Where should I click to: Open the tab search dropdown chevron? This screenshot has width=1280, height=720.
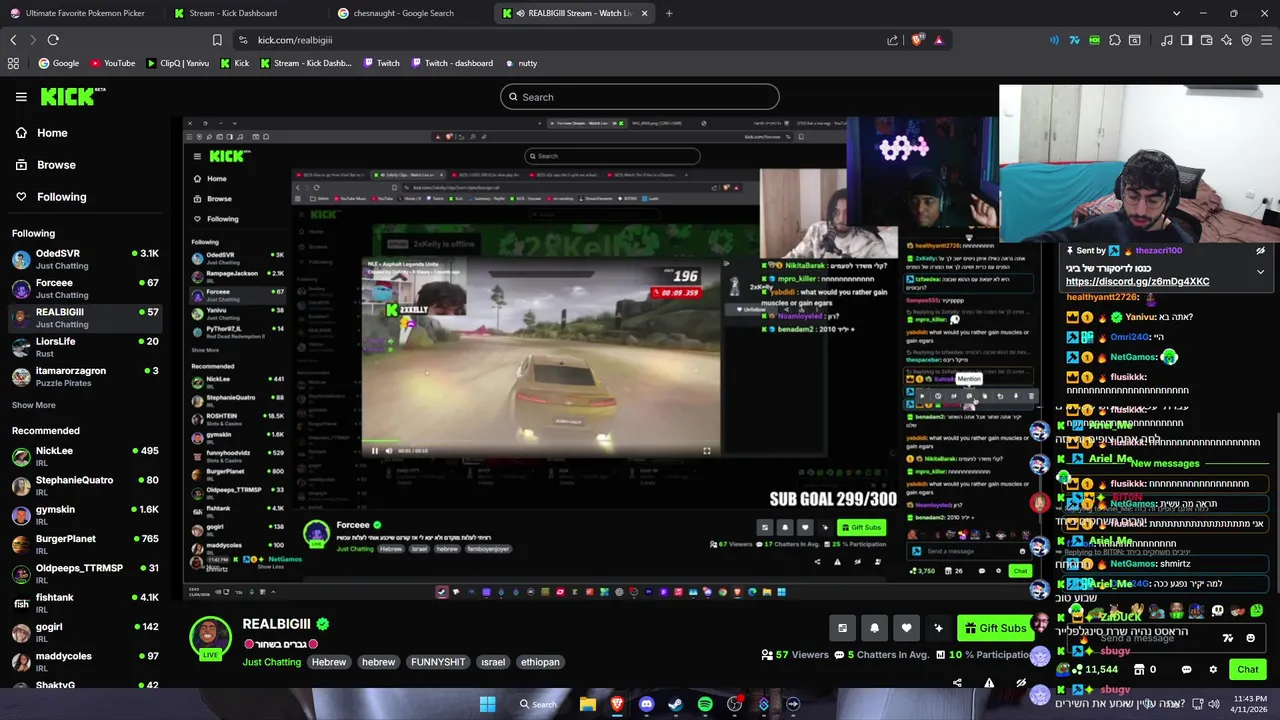(x=1176, y=13)
